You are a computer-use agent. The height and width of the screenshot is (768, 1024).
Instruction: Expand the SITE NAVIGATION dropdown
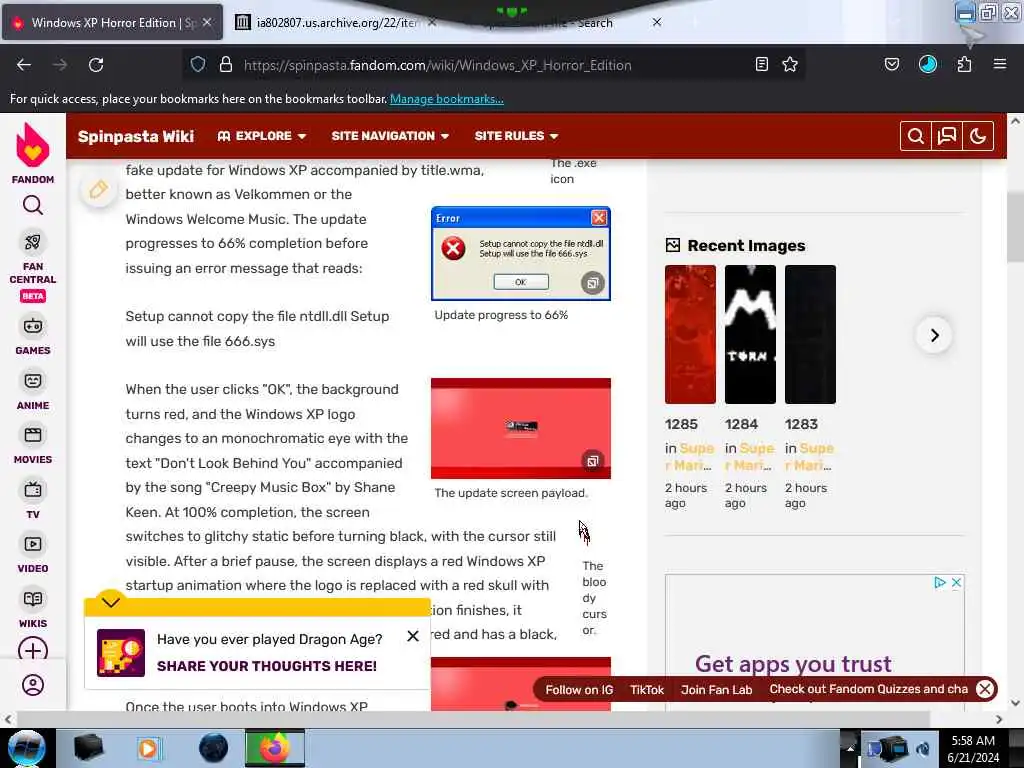point(390,136)
